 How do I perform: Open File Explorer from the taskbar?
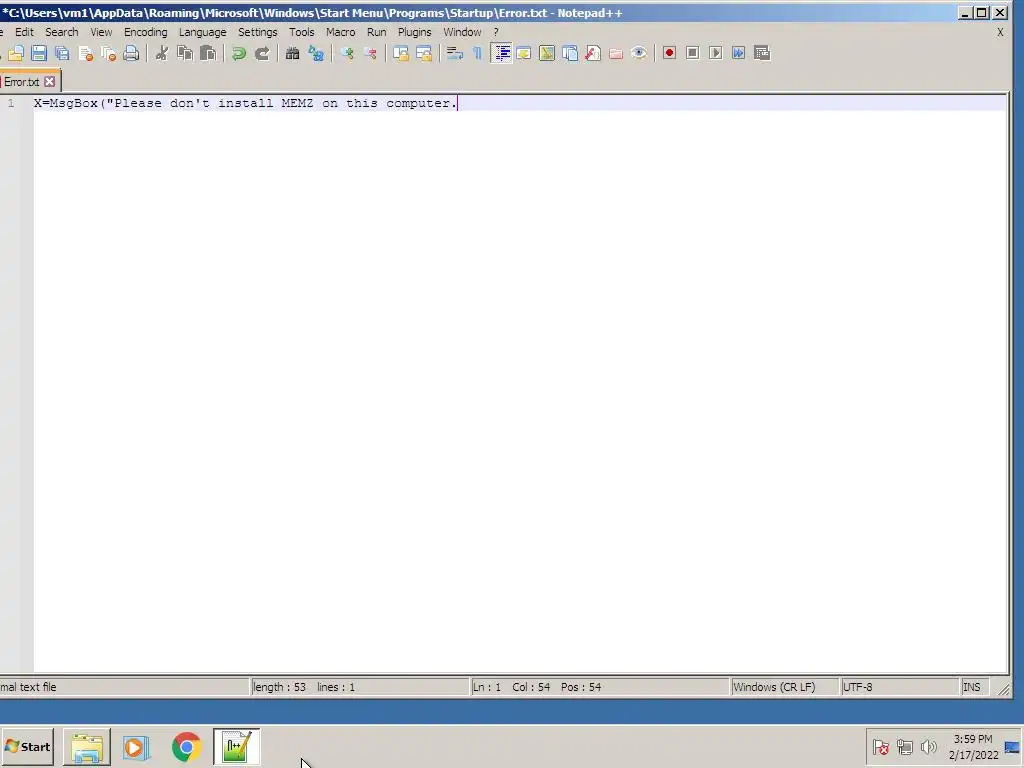click(x=87, y=746)
